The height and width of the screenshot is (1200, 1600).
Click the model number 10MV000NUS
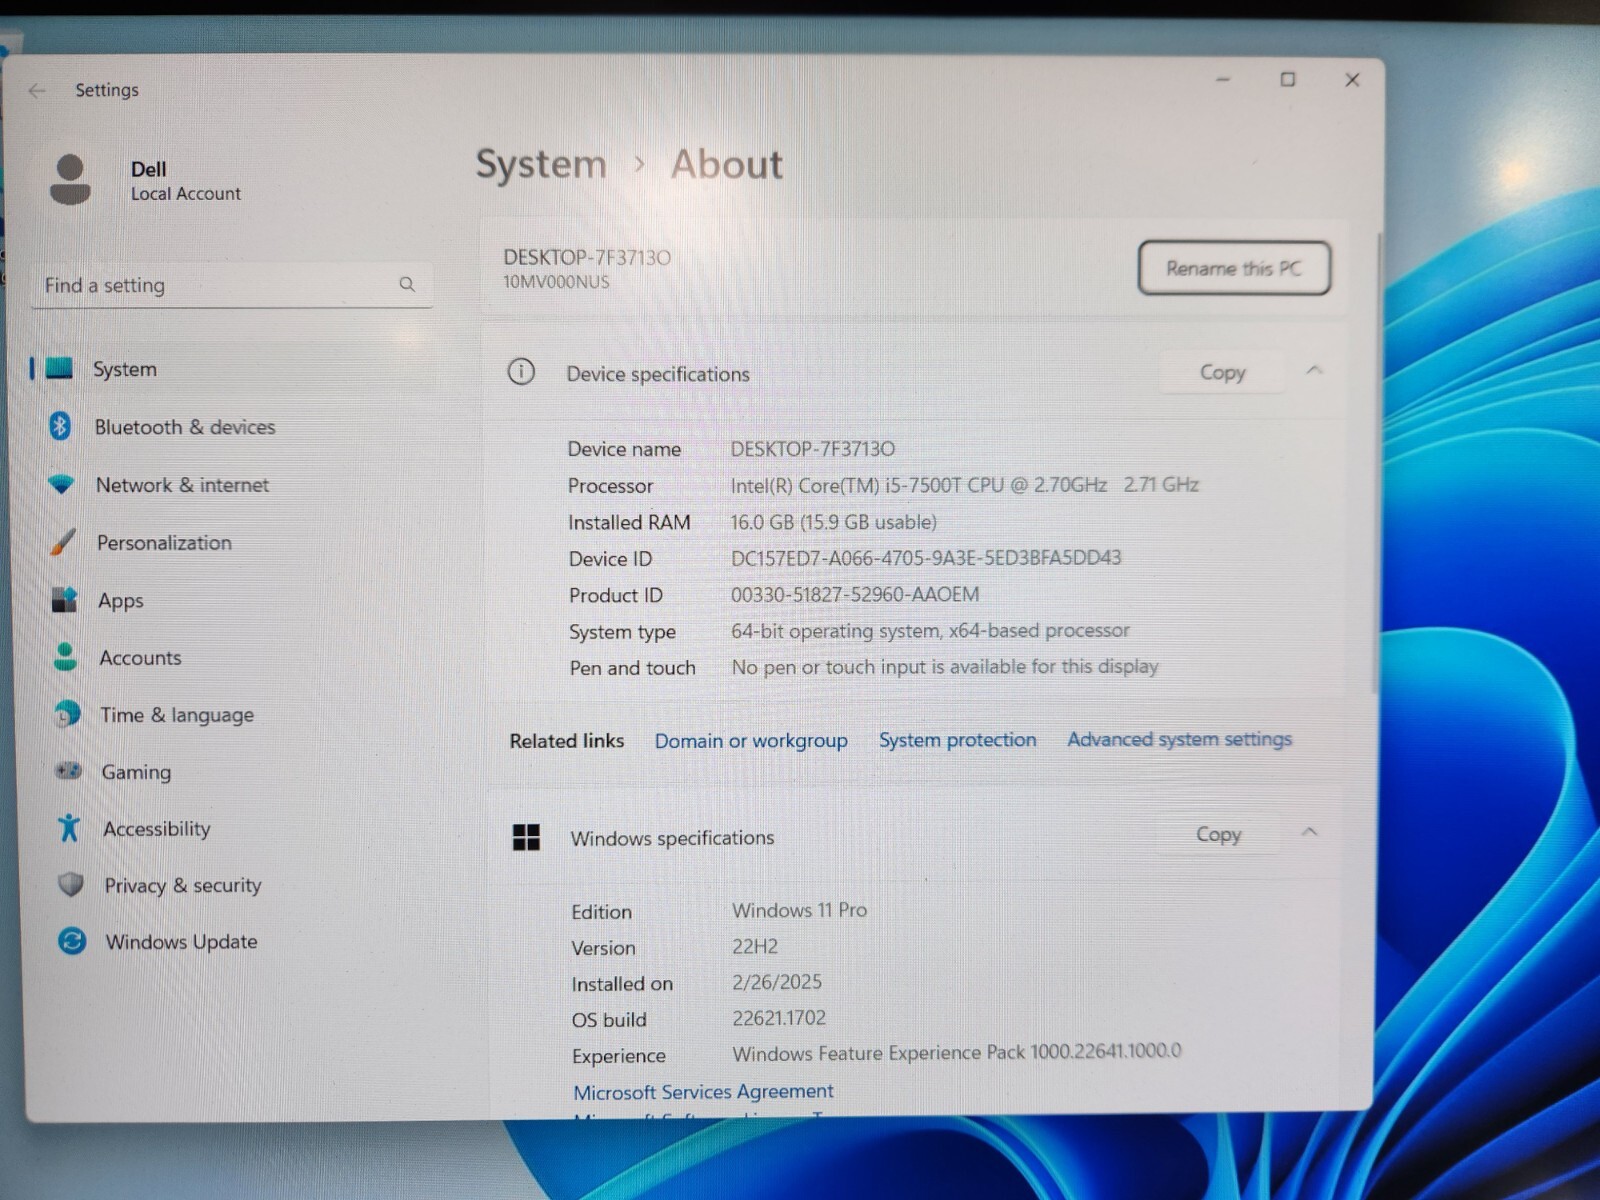coord(556,282)
